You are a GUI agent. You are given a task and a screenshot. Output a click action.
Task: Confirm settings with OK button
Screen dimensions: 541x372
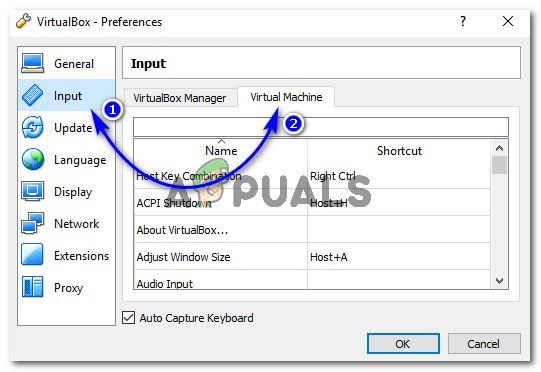tap(403, 344)
